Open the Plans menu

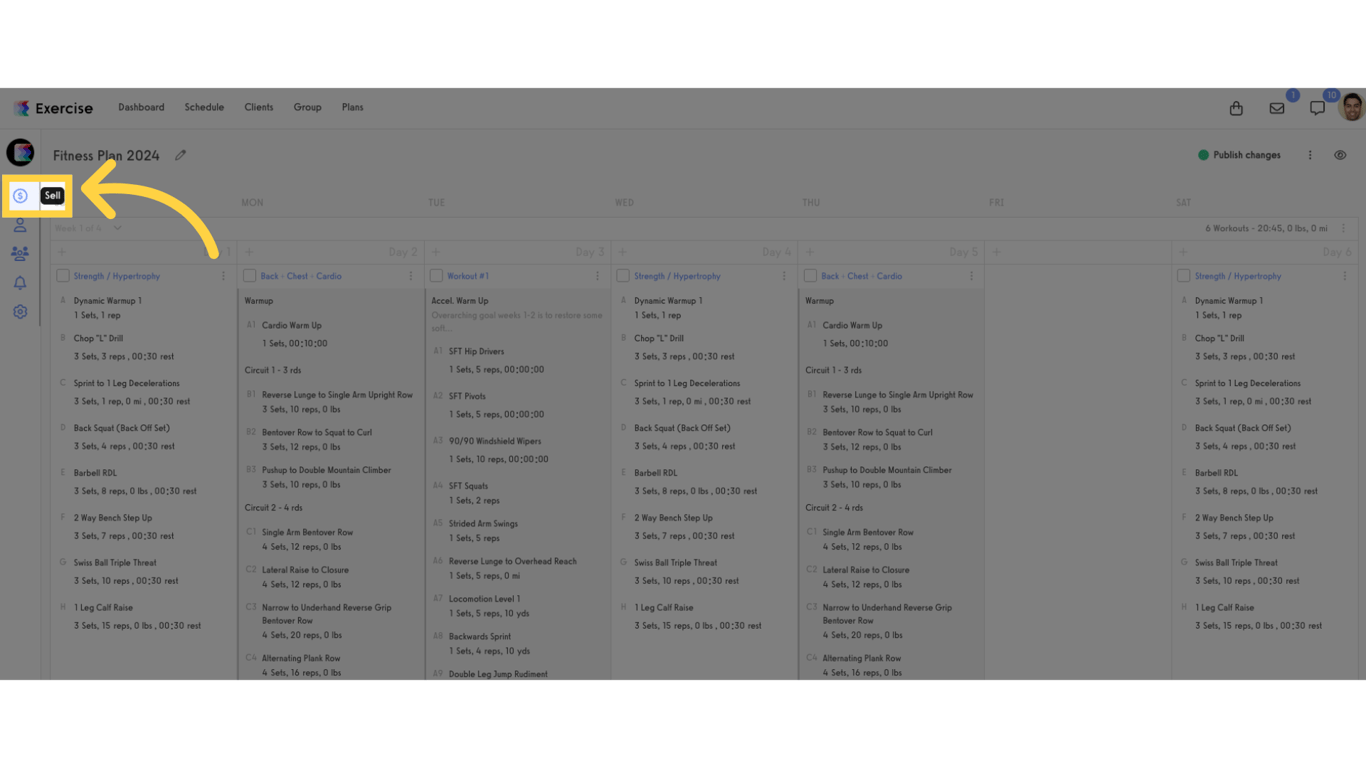(353, 108)
